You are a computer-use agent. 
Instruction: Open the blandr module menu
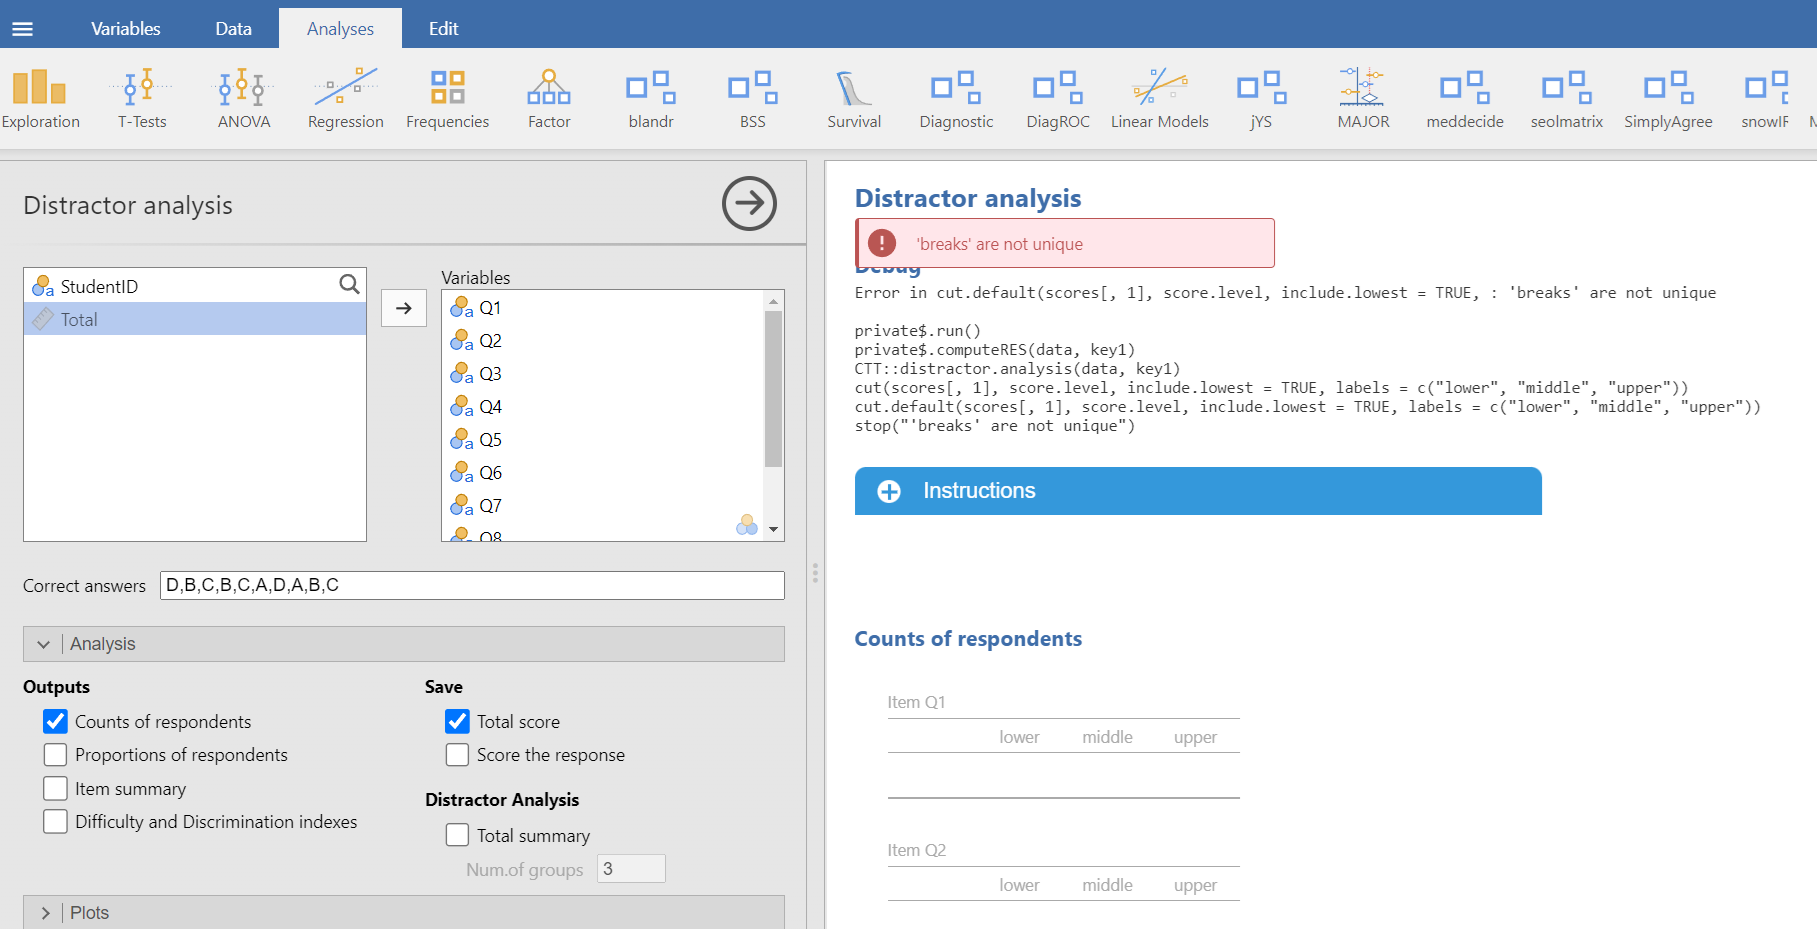(x=651, y=99)
